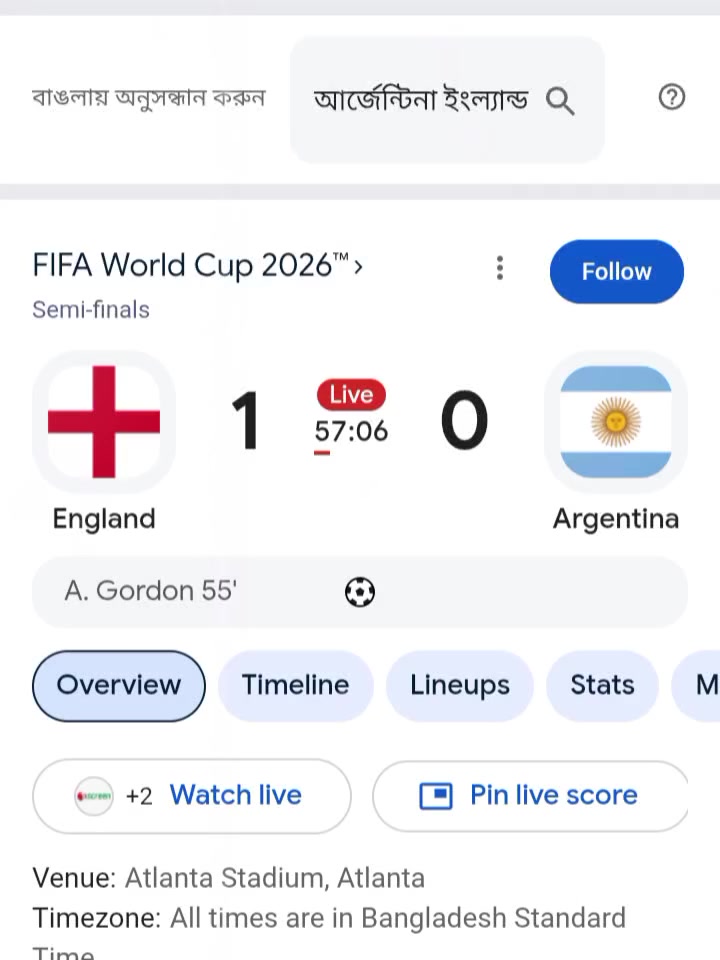
Task: Click Pin live score button
Action: (531, 796)
